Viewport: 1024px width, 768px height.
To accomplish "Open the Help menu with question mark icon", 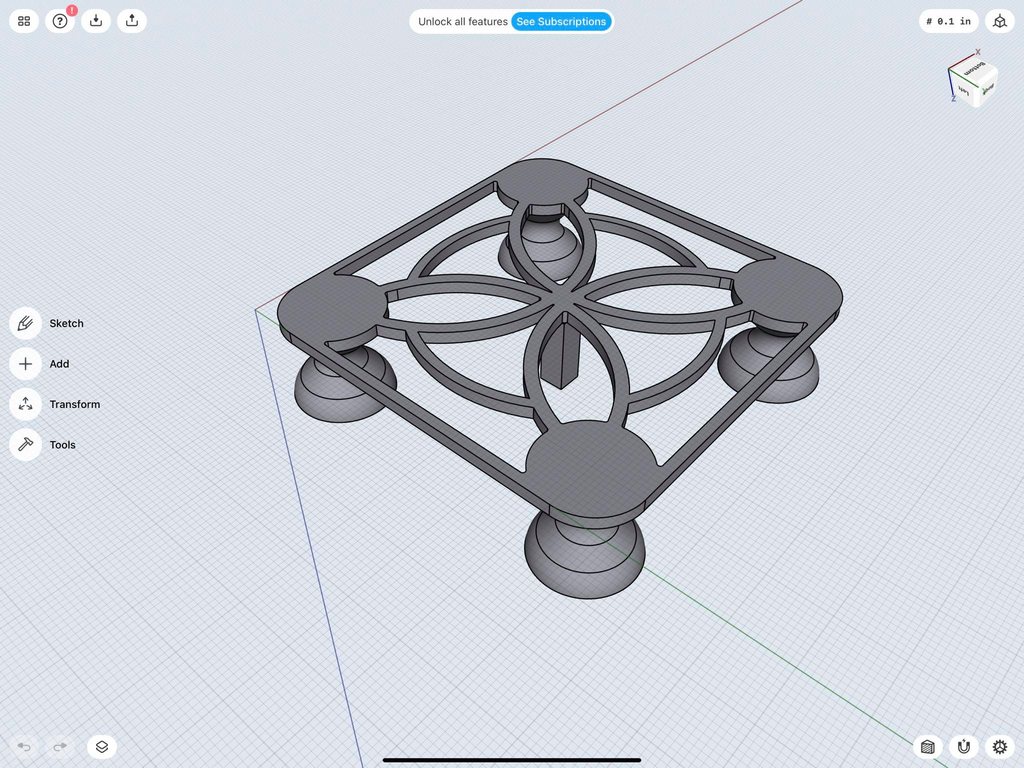I will [59, 20].
